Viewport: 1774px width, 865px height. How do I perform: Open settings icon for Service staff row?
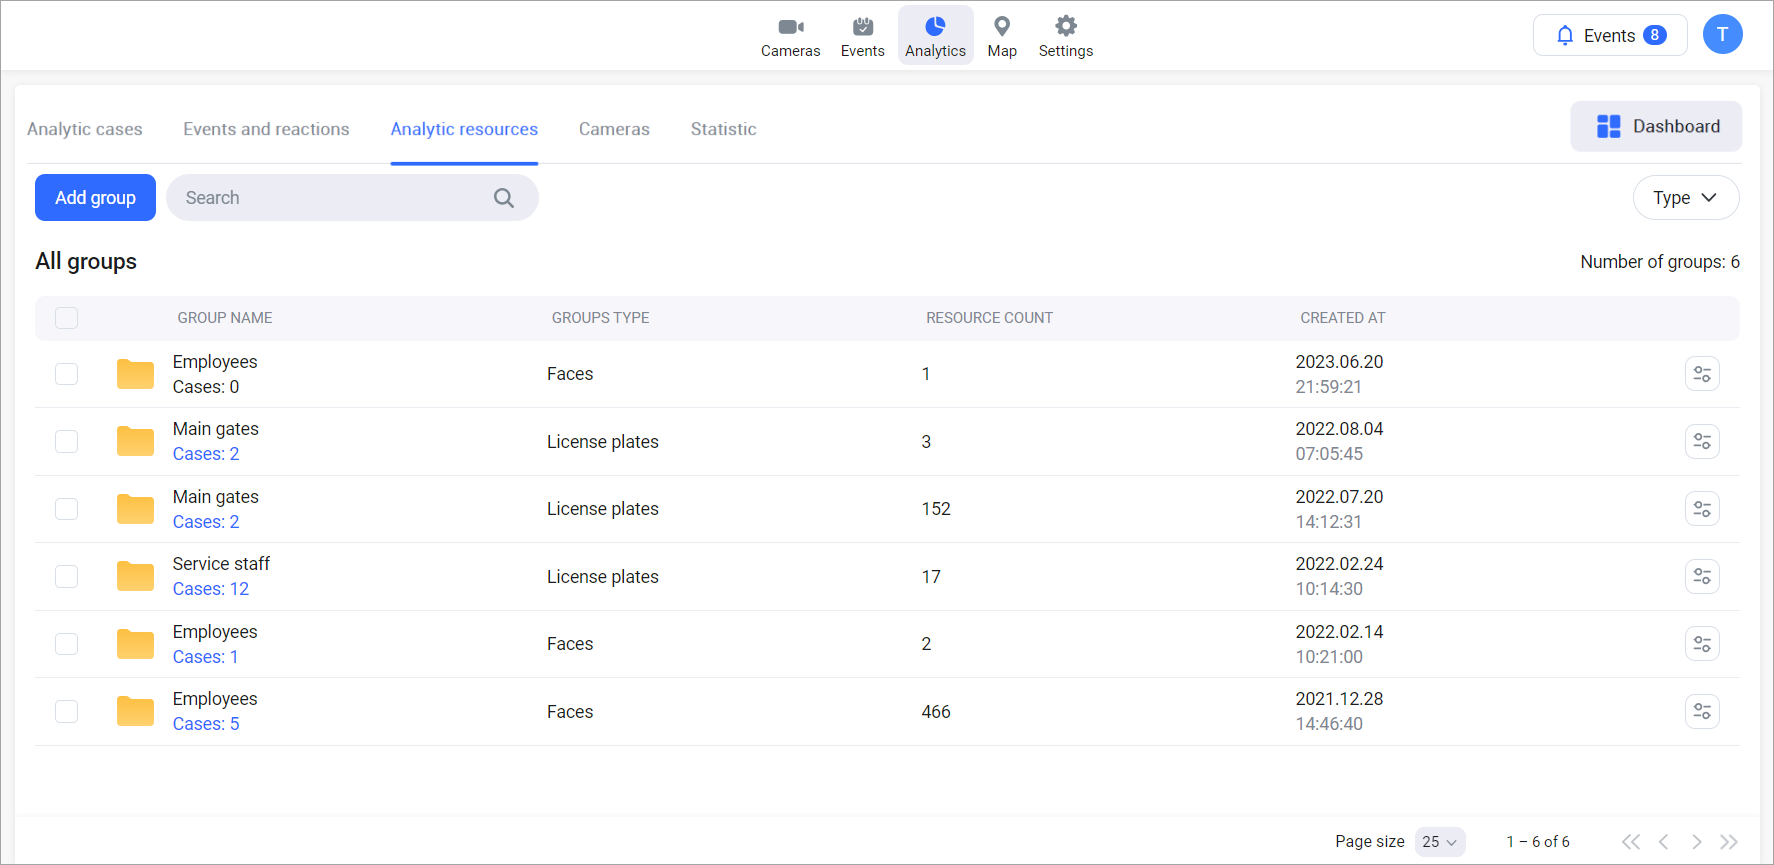tap(1701, 577)
